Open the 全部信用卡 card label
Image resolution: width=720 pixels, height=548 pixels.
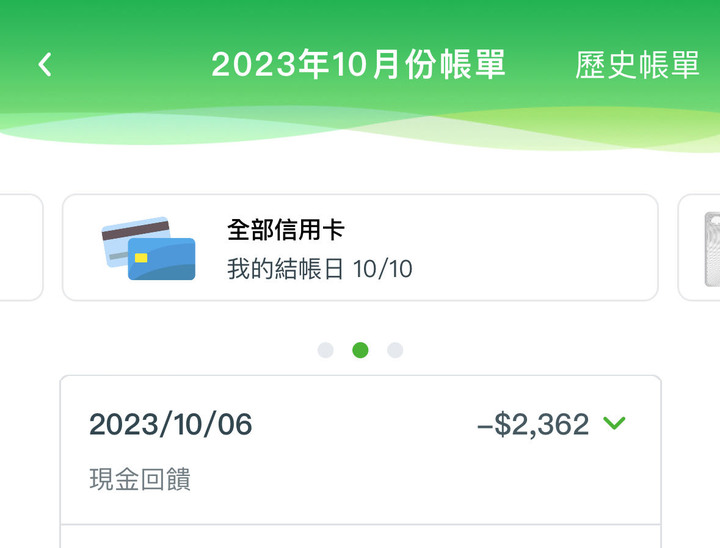click(286, 230)
